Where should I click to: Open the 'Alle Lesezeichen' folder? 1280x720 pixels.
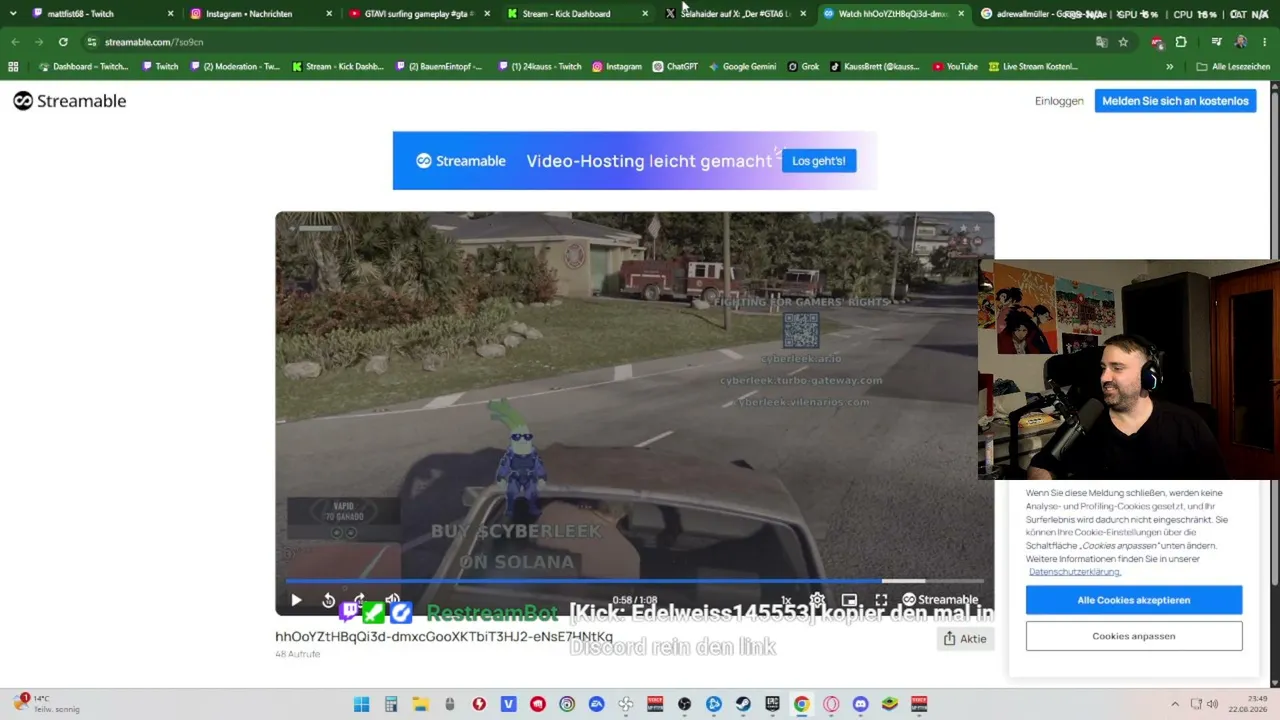pos(1233,66)
